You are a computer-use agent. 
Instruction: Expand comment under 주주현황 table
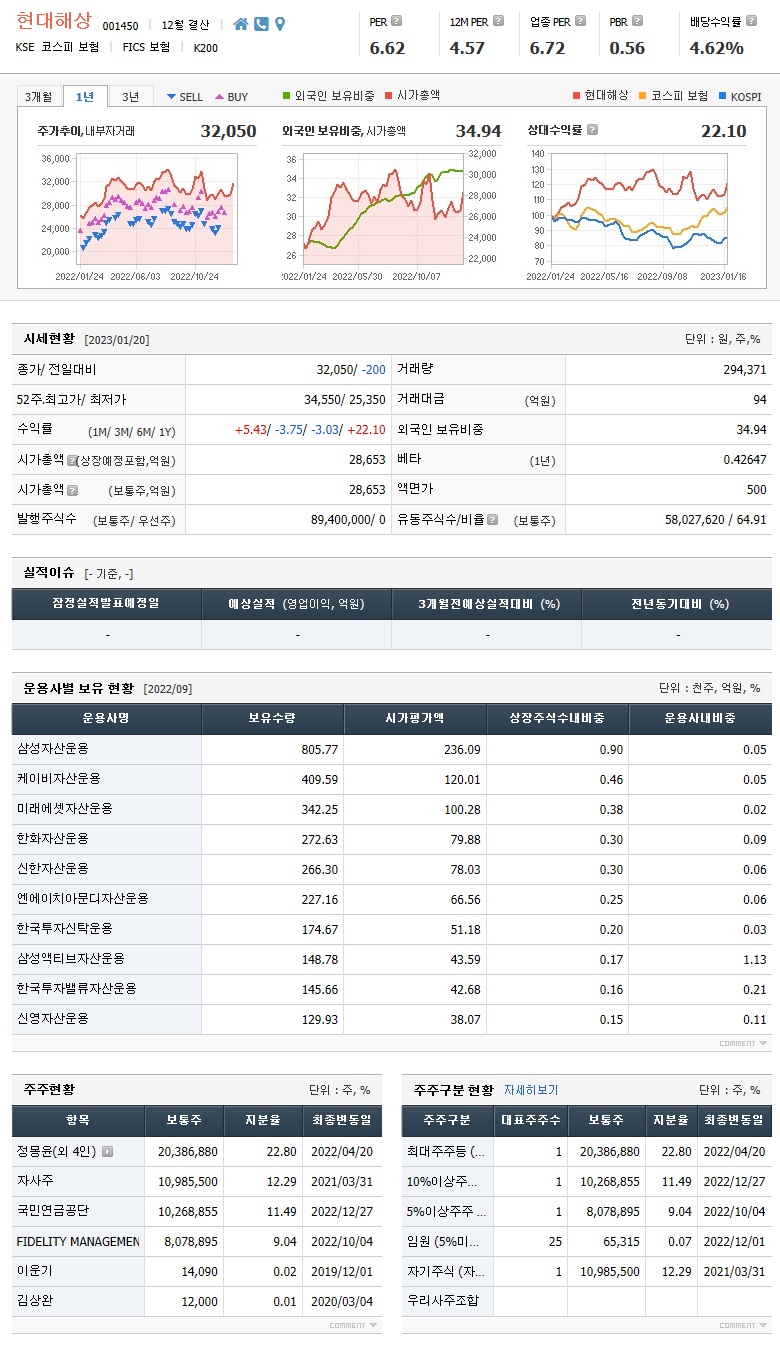354,1325
